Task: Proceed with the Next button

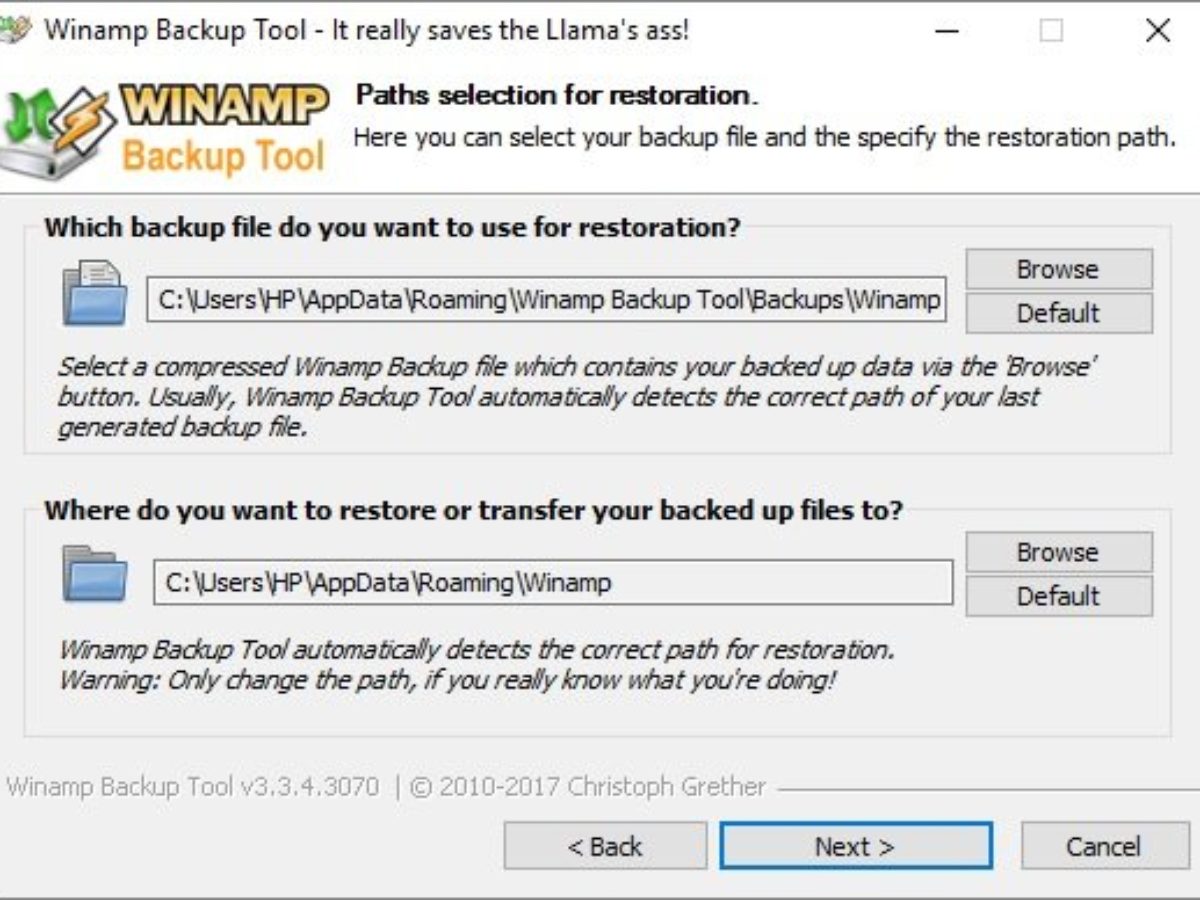Action: coord(855,846)
